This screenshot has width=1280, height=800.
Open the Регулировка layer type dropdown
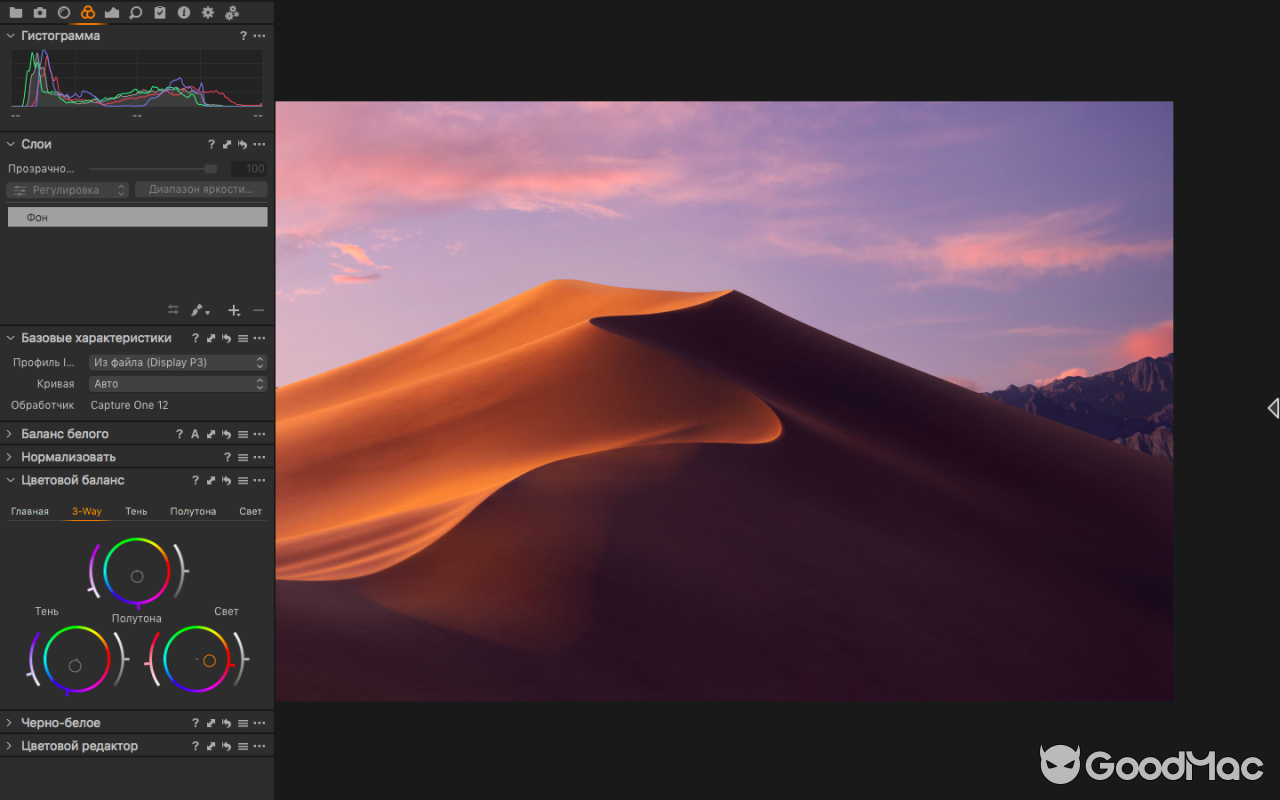[67, 189]
